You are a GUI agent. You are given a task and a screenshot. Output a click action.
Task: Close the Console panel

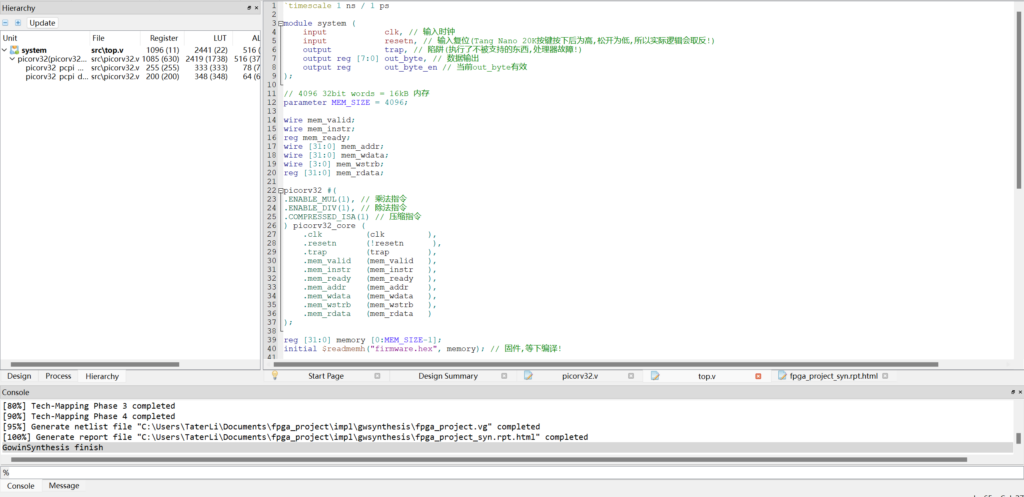pyautogui.click(x=1020, y=392)
